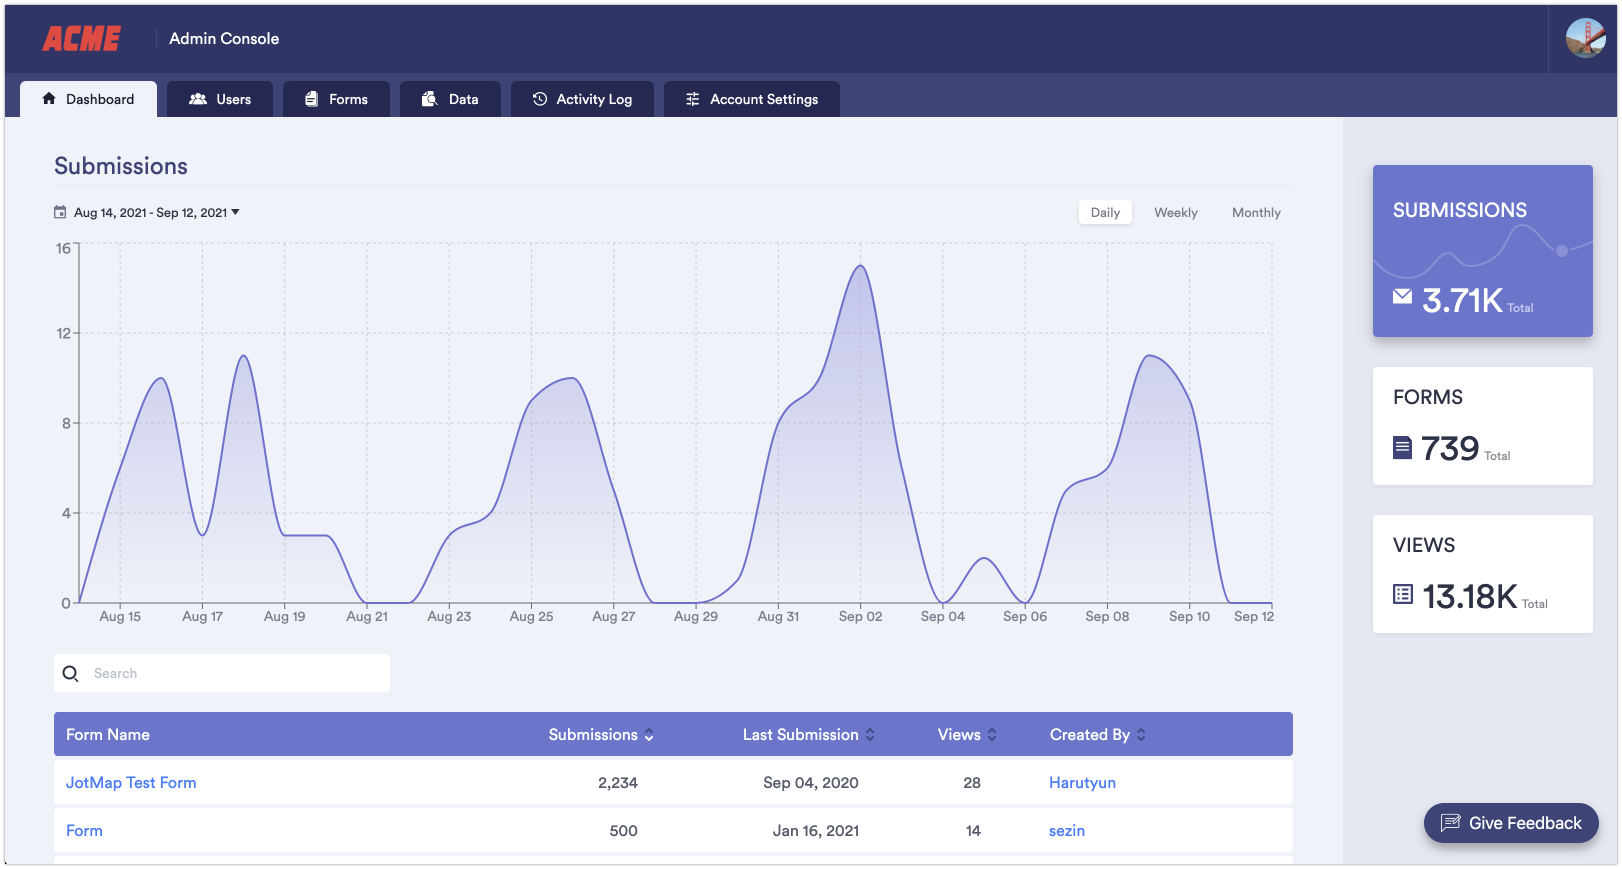Click the ACME logo
This screenshot has width=1622, height=869.
pyautogui.click(x=81, y=39)
